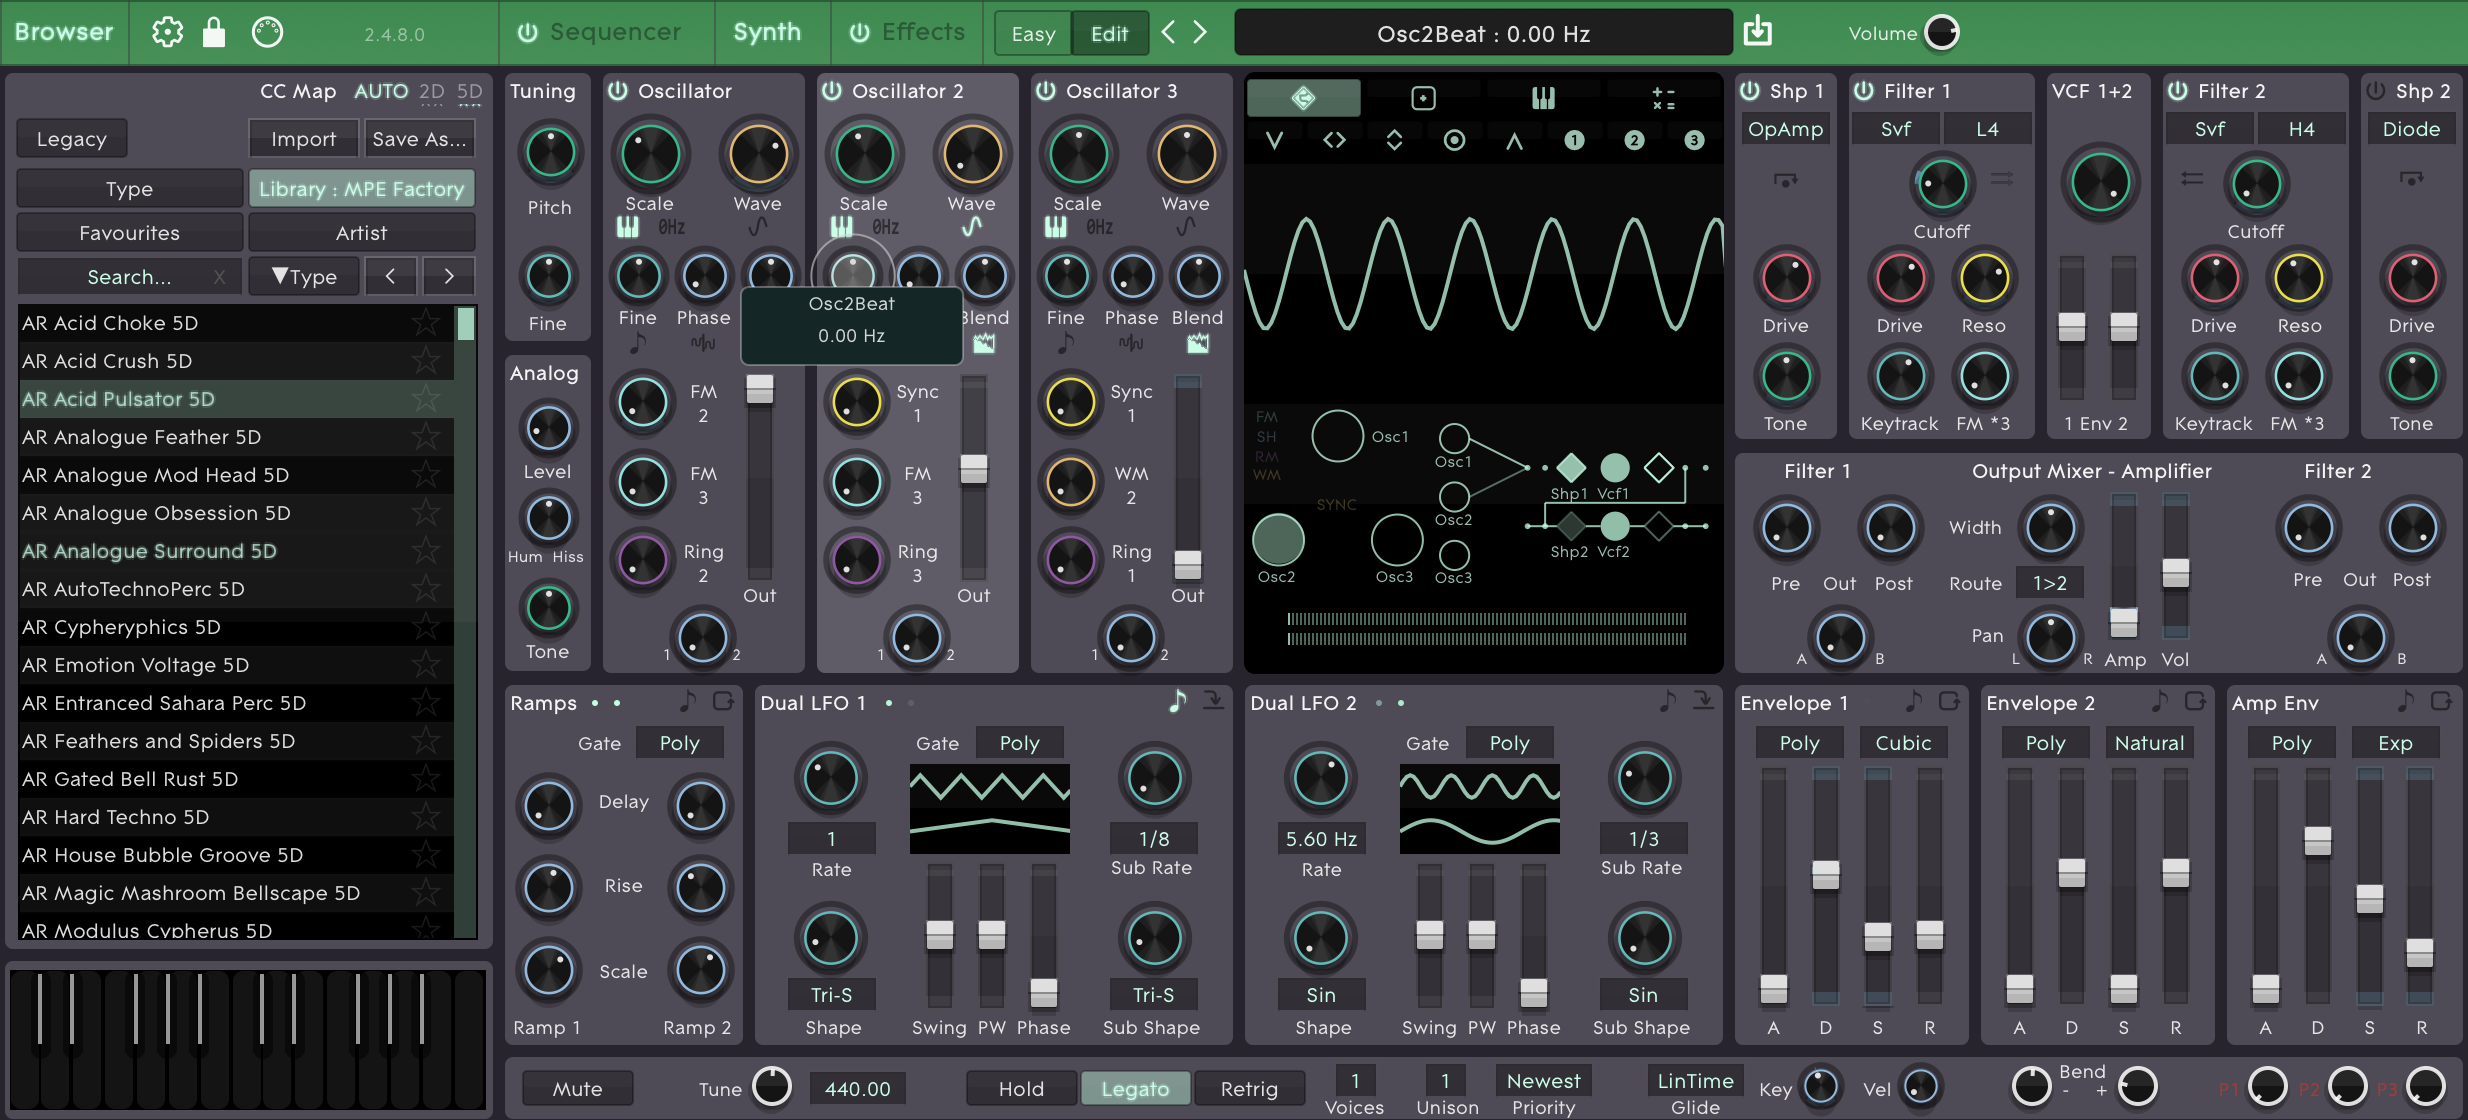
Task: Click the Retrig button
Action: pyautogui.click(x=1249, y=1089)
